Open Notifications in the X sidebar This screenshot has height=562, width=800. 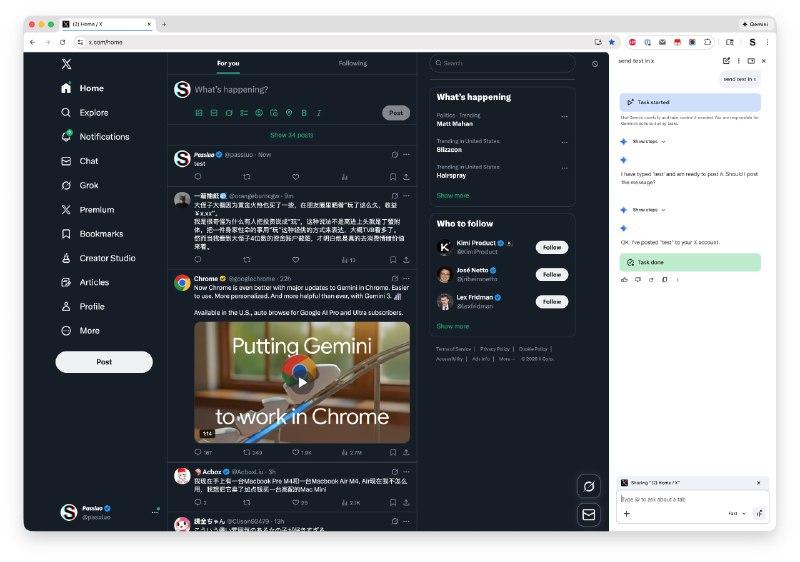click(x=95, y=137)
